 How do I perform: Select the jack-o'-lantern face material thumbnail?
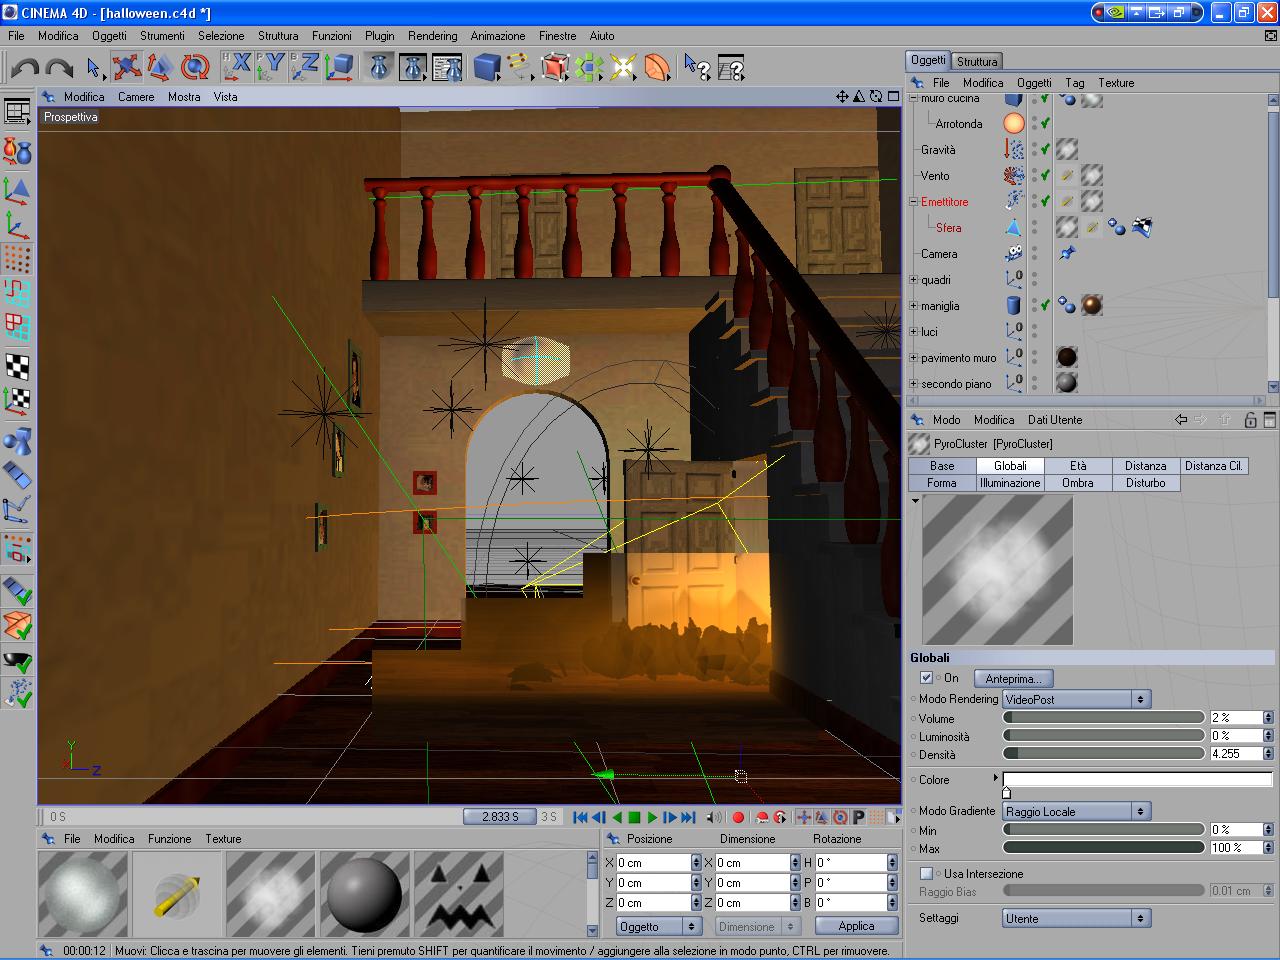[459, 893]
